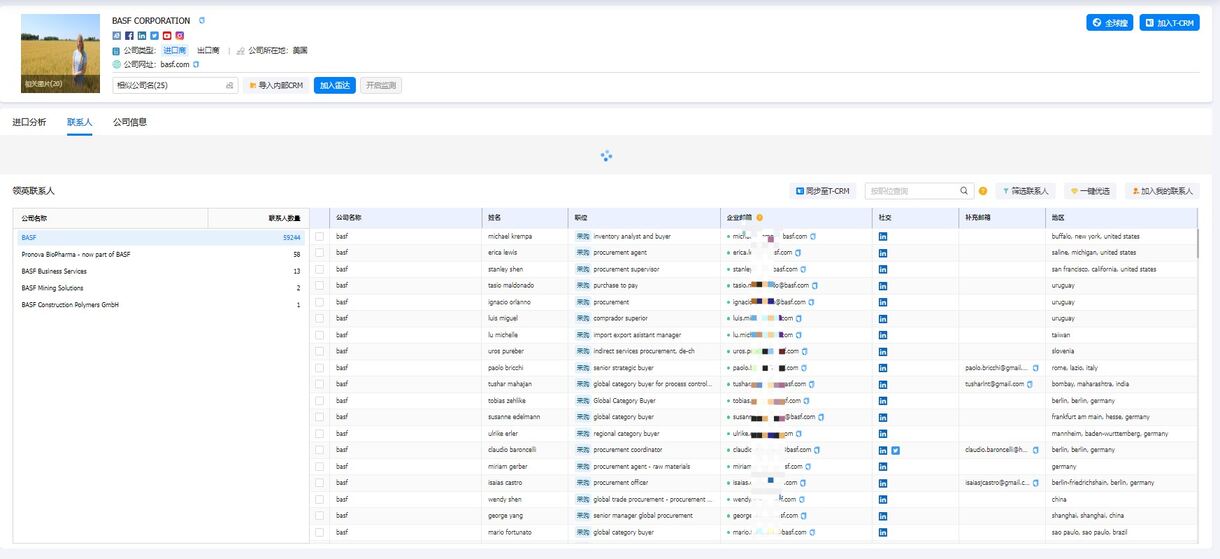Switch to the 进口分析 tab
Screen dimensions: 1220x559
click(x=29, y=122)
